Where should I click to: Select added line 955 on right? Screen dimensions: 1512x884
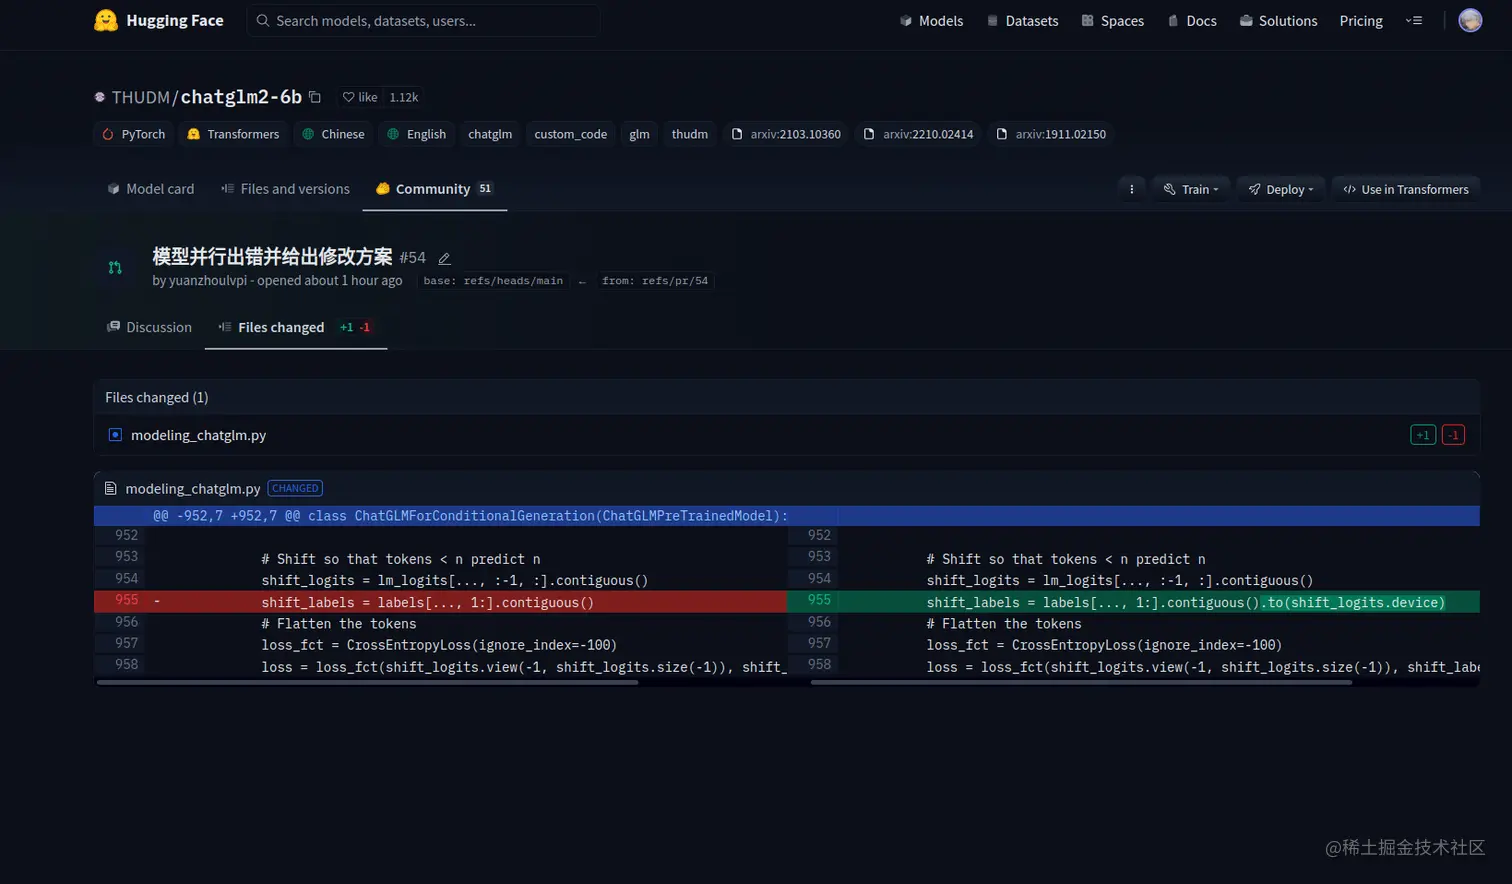tap(1133, 602)
